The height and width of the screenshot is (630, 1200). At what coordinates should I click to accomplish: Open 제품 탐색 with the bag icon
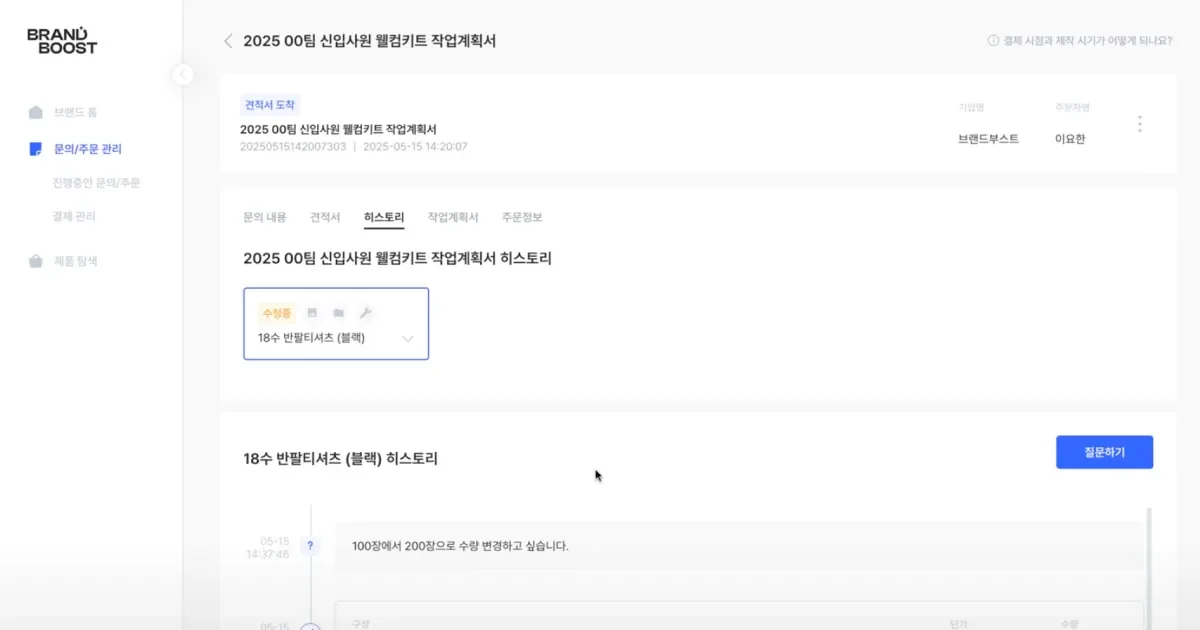pyautogui.click(x=38, y=260)
